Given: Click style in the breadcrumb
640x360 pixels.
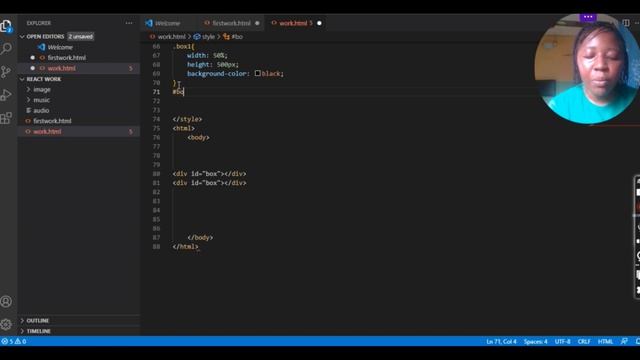Looking at the screenshot, I should [x=208, y=37].
